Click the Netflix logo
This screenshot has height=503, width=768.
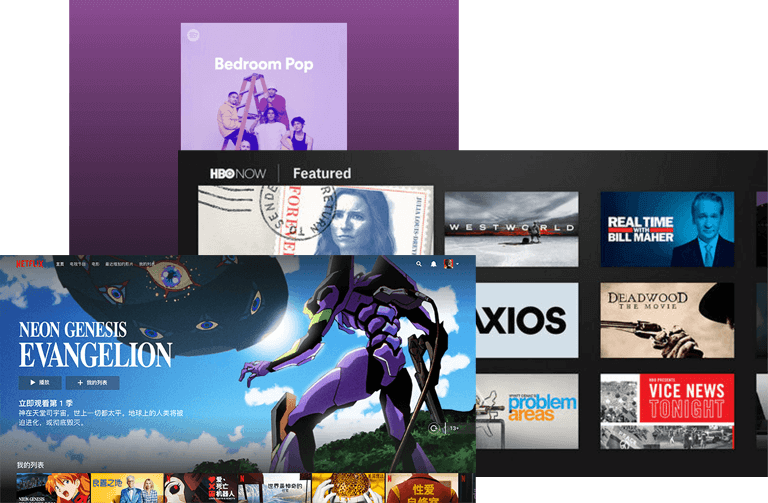(27, 263)
